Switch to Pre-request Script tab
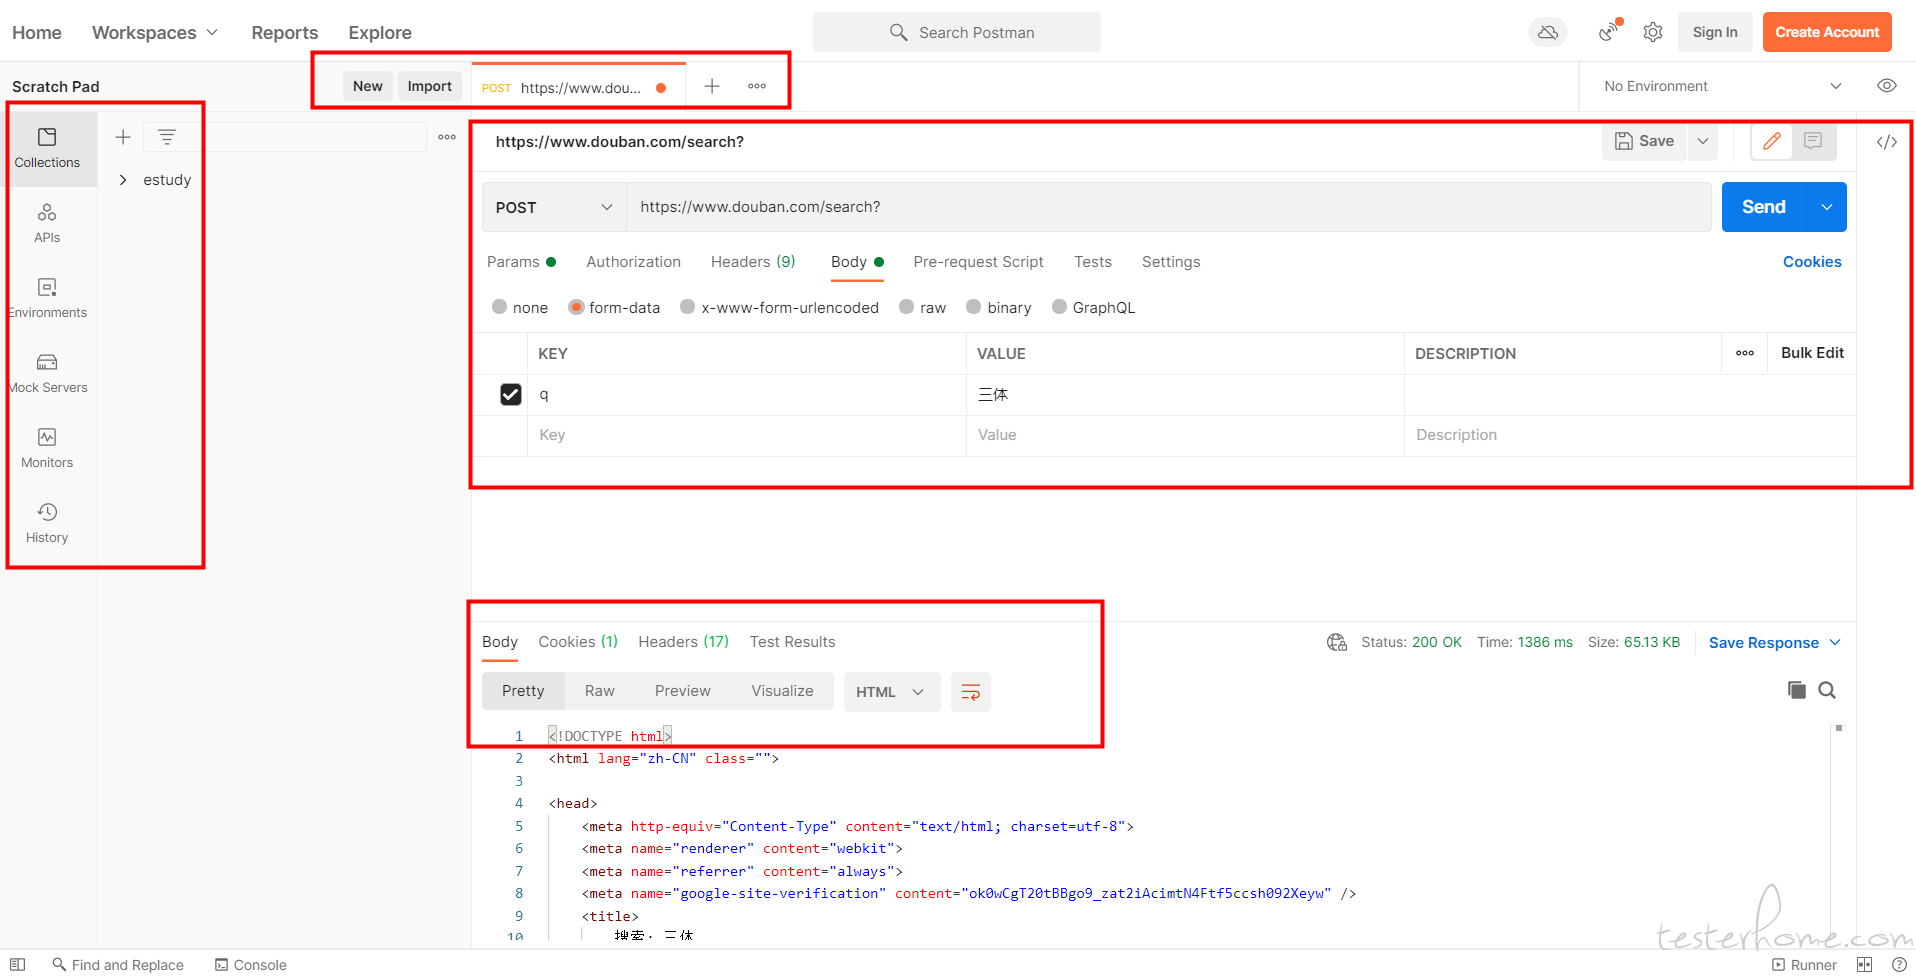 point(978,262)
